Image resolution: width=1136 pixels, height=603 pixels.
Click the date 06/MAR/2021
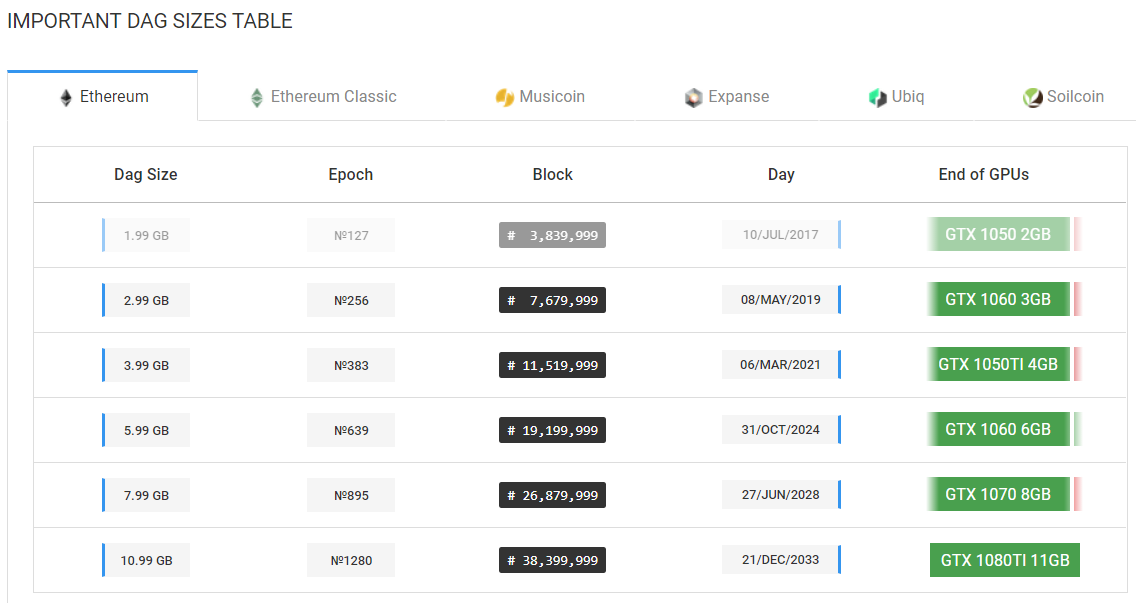click(781, 365)
